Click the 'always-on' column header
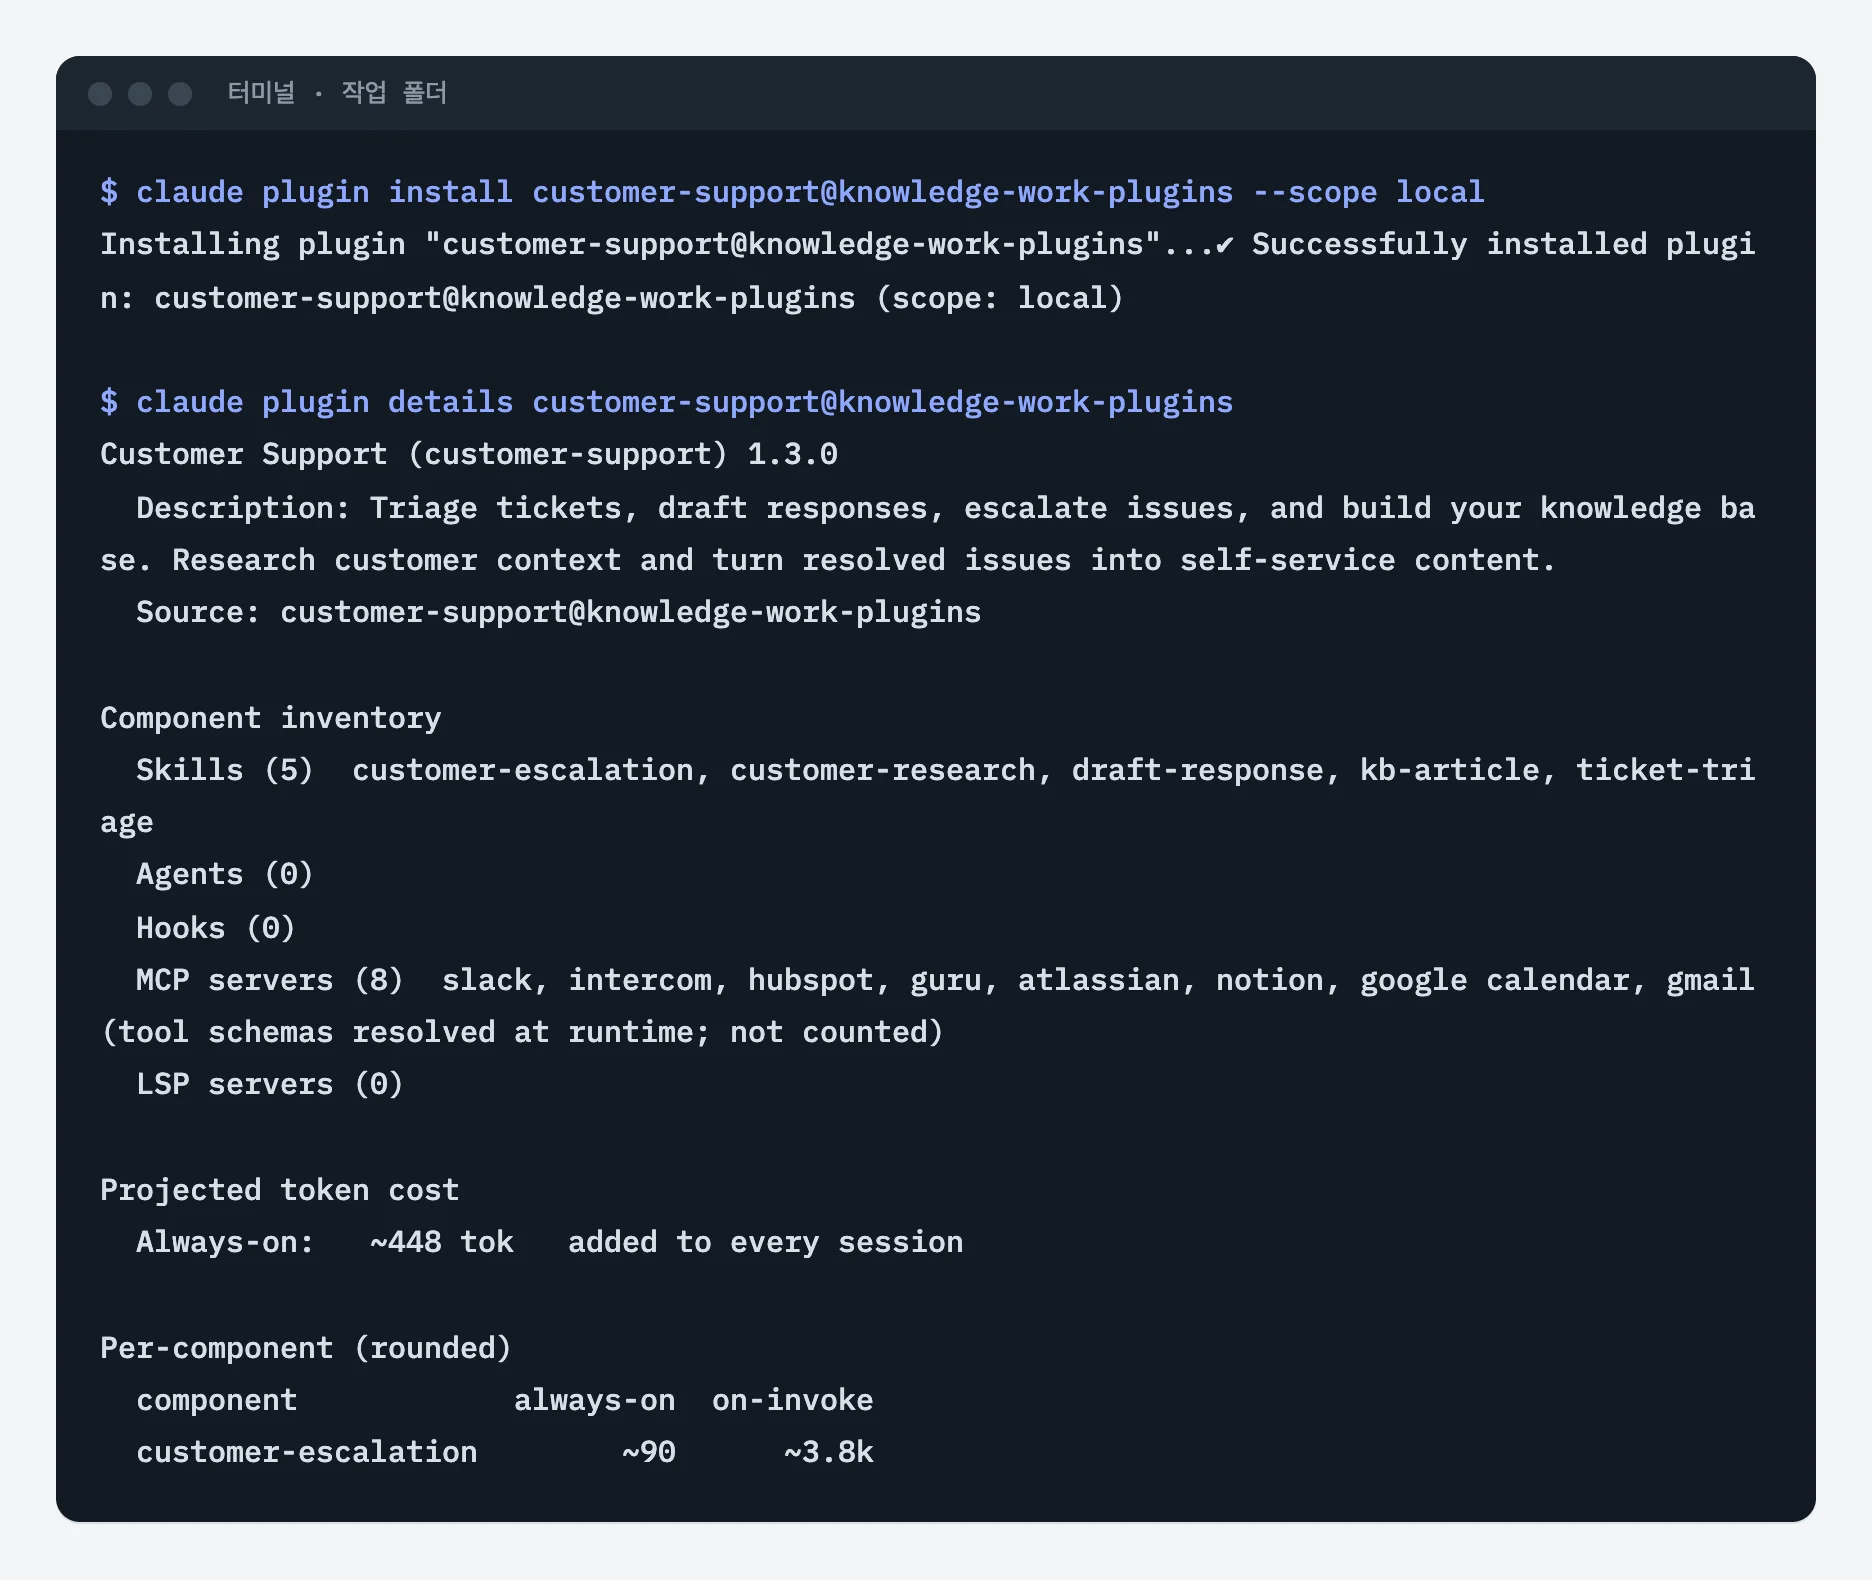 coord(594,1400)
